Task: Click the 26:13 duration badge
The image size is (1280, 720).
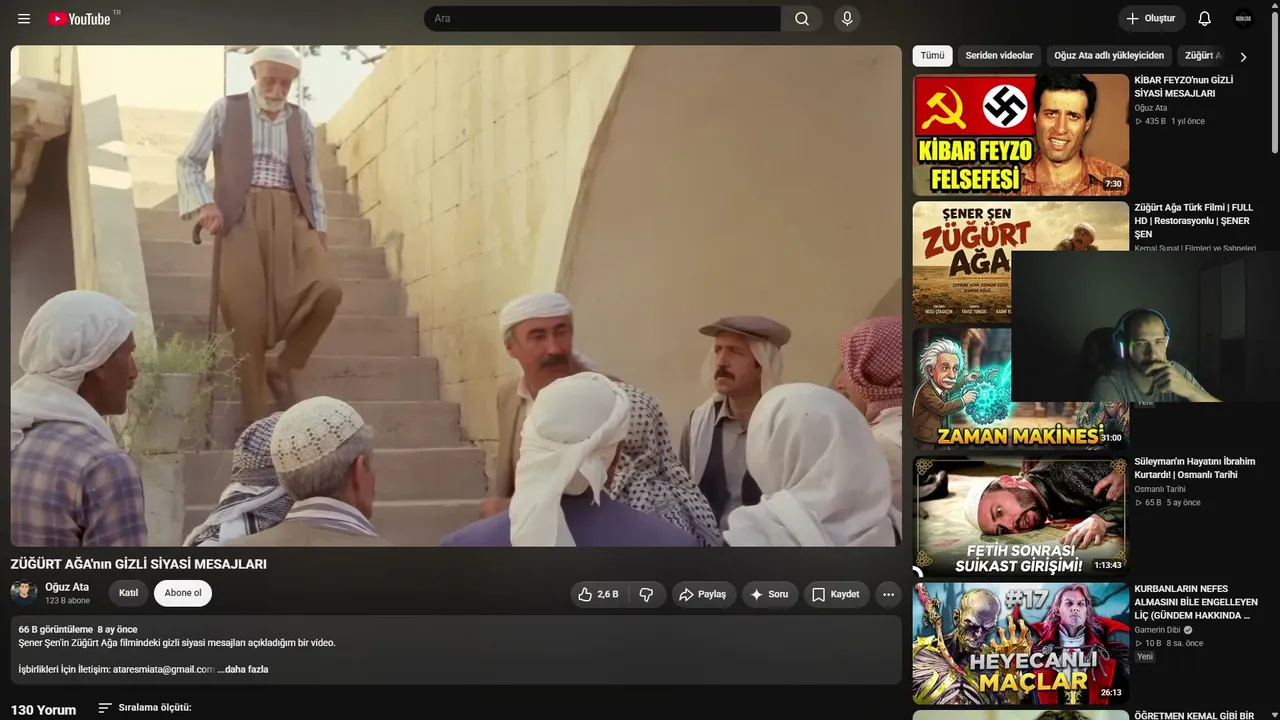Action: coord(1111,692)
